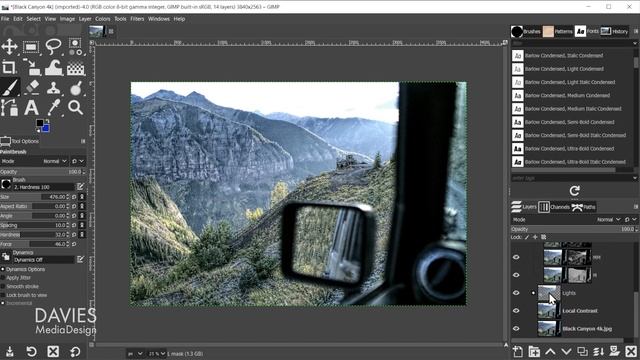Select the Eraser tool
This screenshot has height=360, width=640.
(31, 87)
